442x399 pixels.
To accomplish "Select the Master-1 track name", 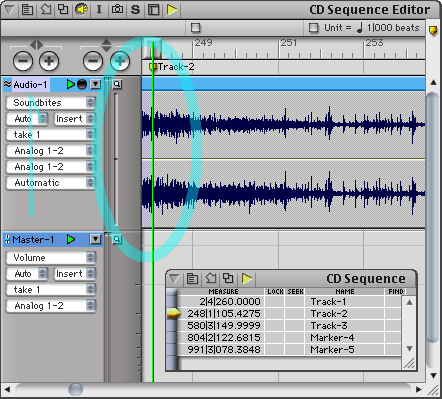I will [x=33, y=240].
